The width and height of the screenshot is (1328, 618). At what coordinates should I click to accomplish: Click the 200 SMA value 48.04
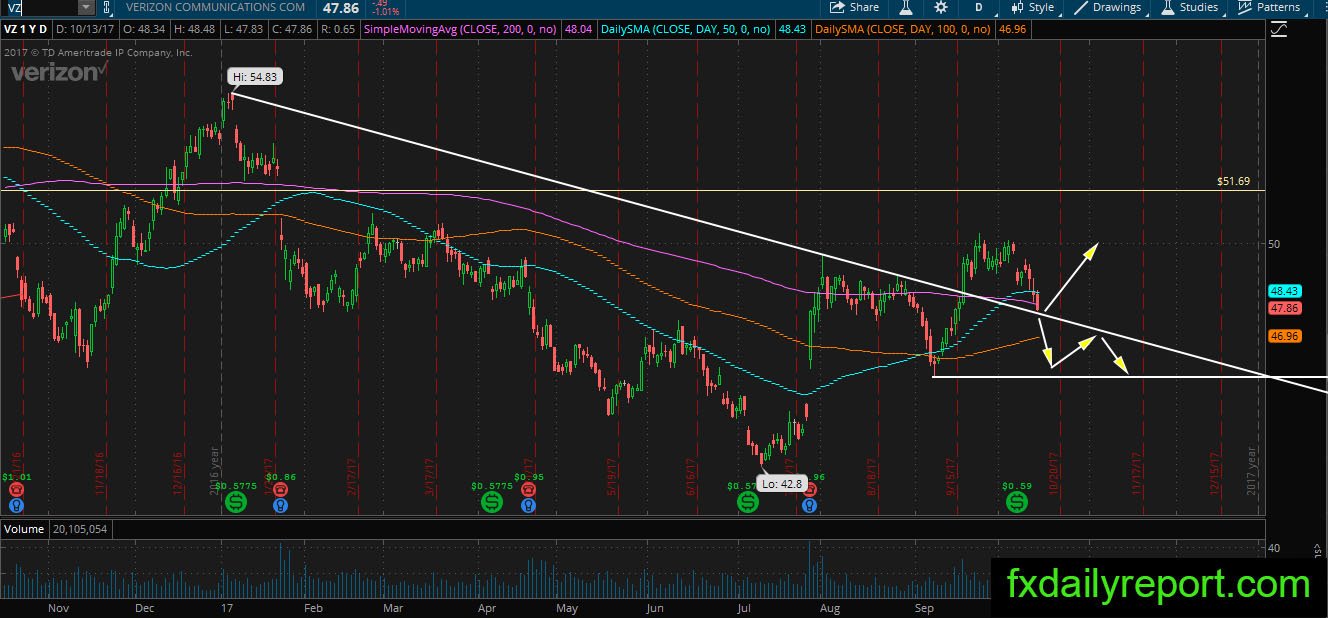(578, 30)
